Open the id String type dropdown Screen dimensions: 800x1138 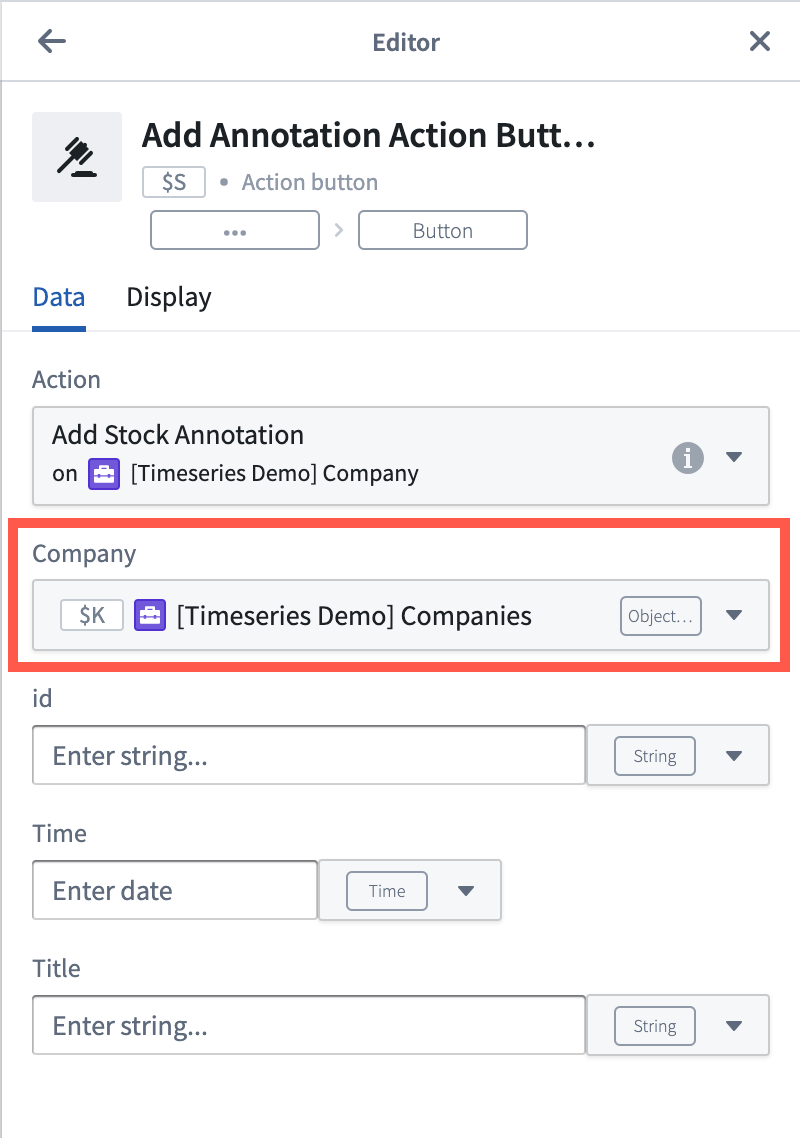tap(734, 756)
